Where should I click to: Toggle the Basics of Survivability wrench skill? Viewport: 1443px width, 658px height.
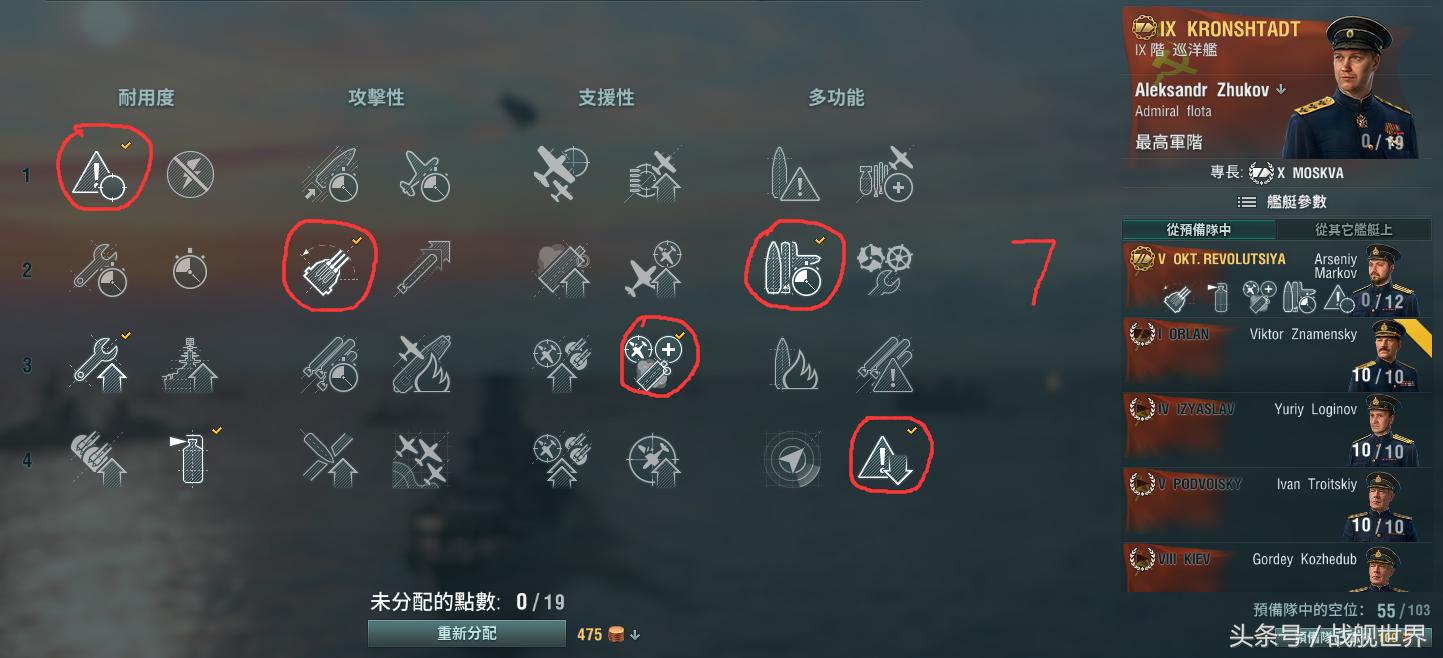pyautogui.click(x=99, y=364)
